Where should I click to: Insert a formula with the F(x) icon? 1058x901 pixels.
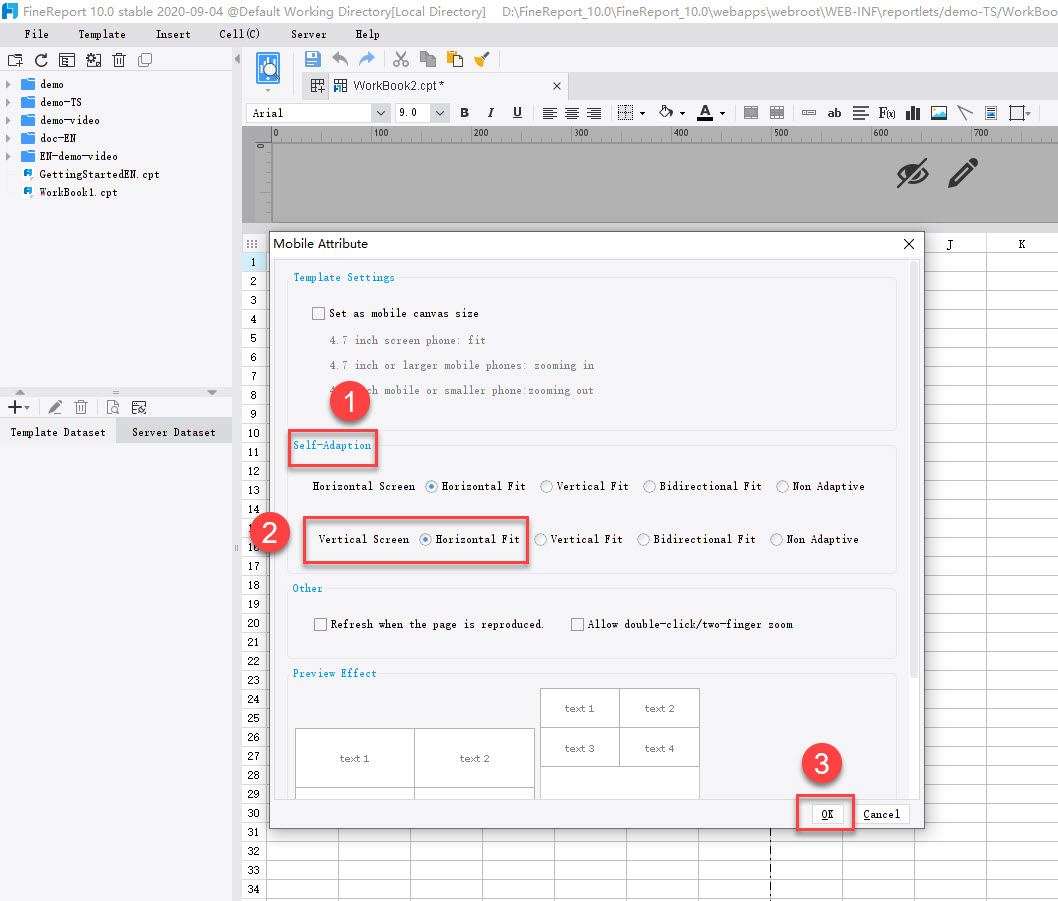coord(886,112)
